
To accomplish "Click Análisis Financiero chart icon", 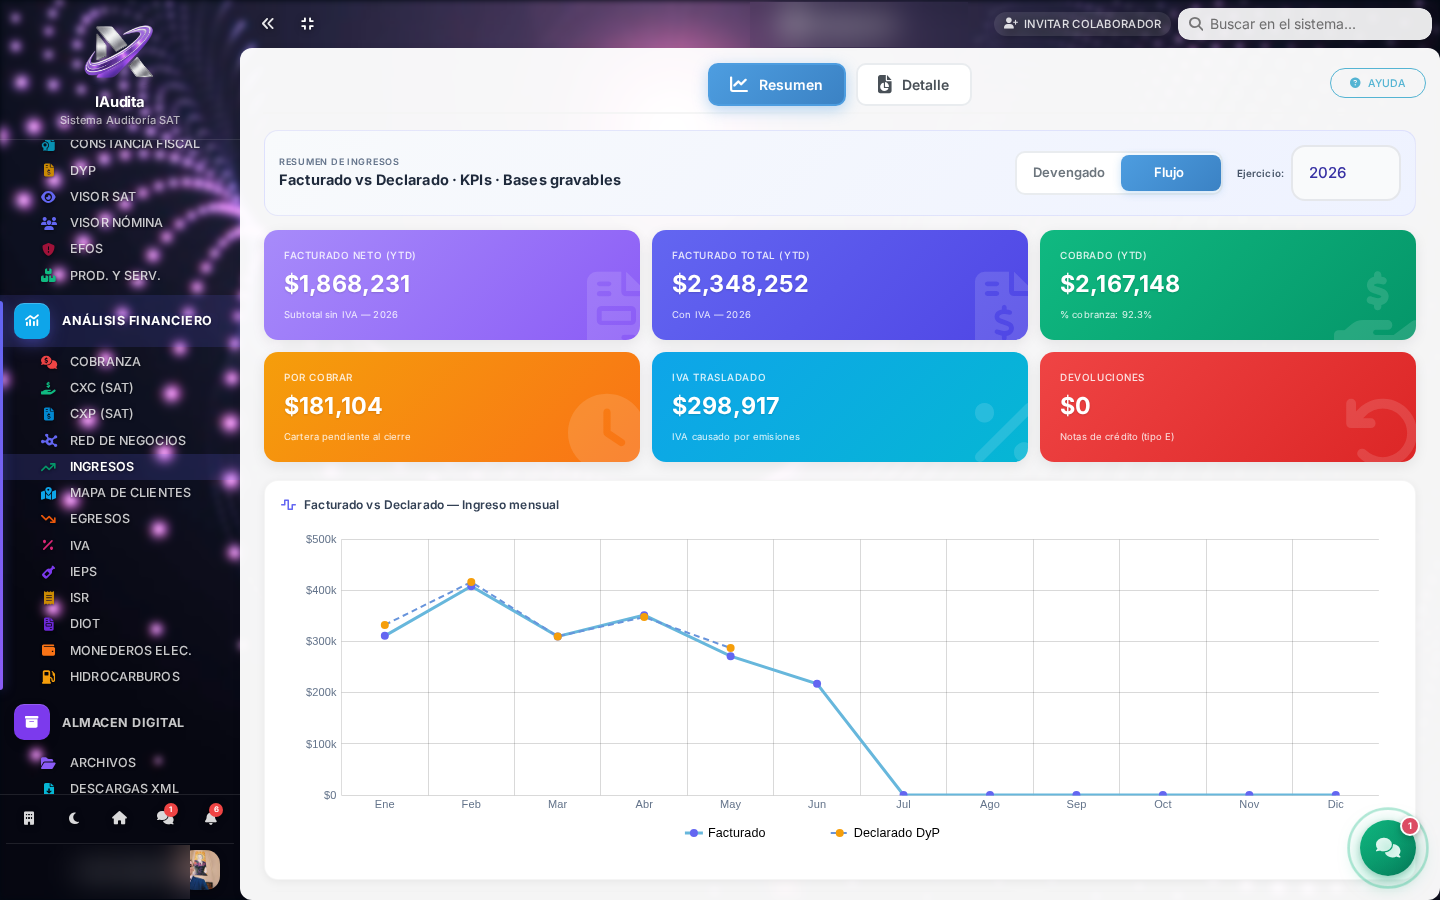I will point(32,321).
